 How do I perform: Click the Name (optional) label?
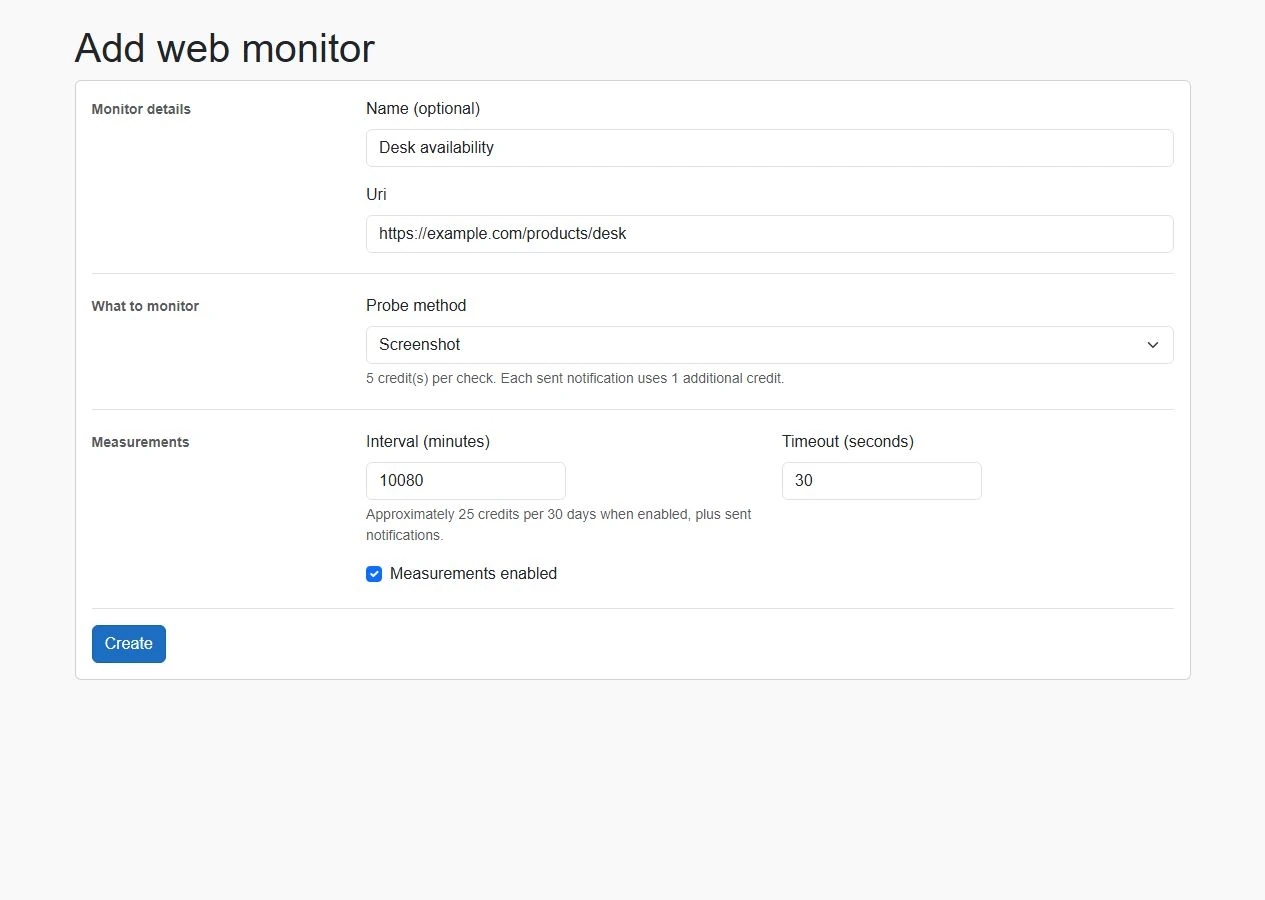[423, 108]
